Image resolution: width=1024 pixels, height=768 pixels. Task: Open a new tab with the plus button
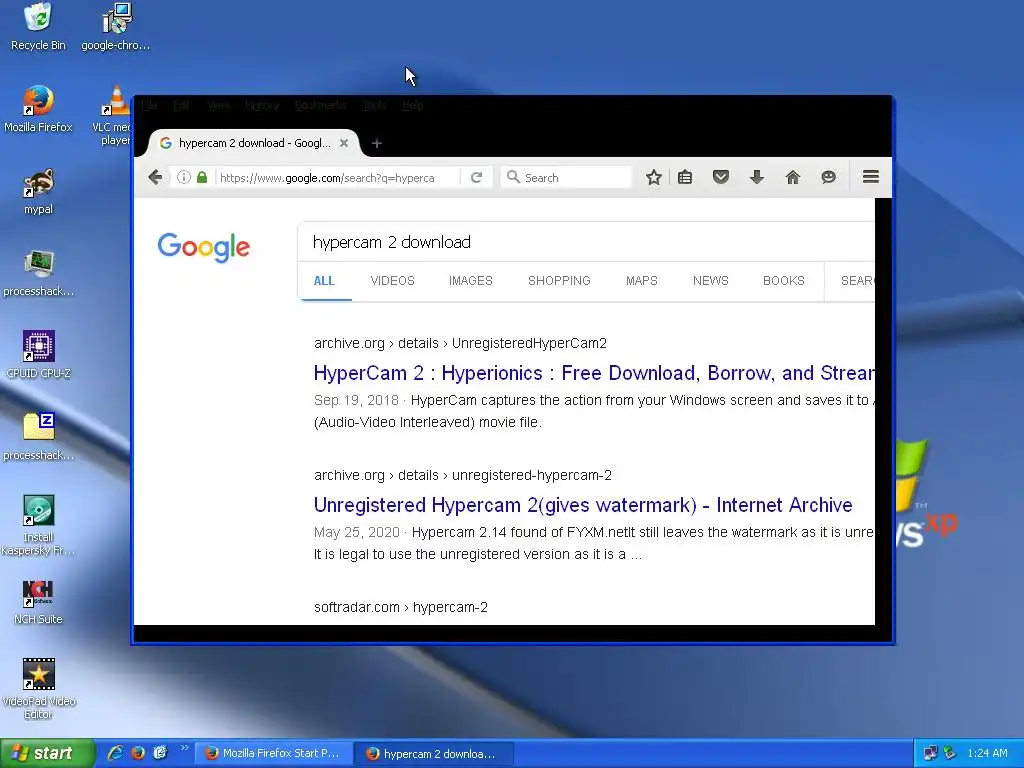pos(377,143)
